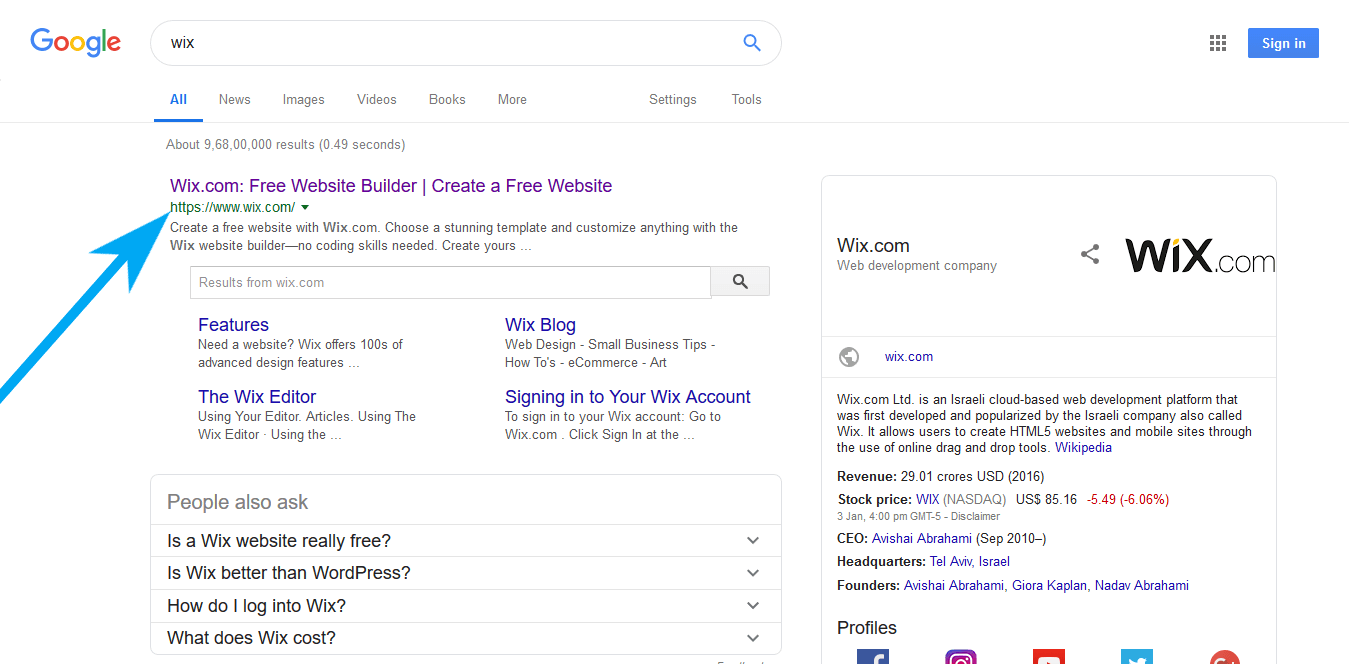Click the blue search magnifier icon
1349x664 pixels.
[752, 43]
